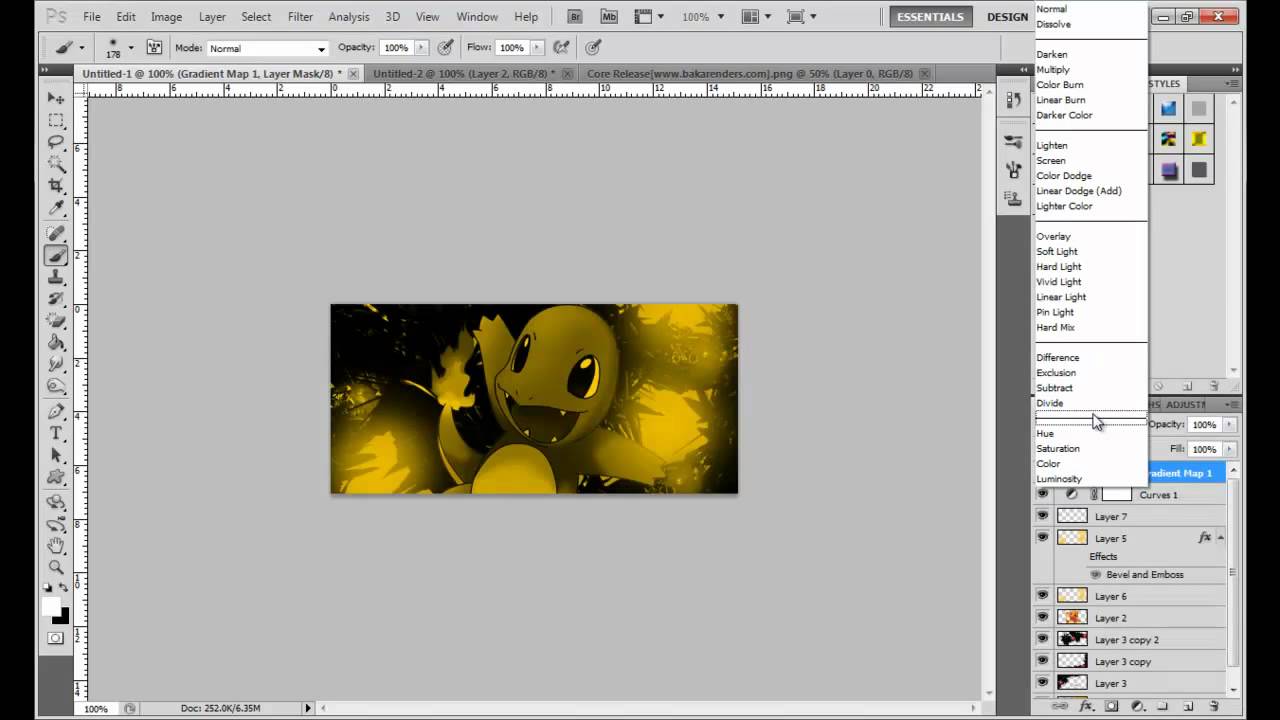
Task: Toggle tablet pressure controls opacity
Action: coord(445,47)
